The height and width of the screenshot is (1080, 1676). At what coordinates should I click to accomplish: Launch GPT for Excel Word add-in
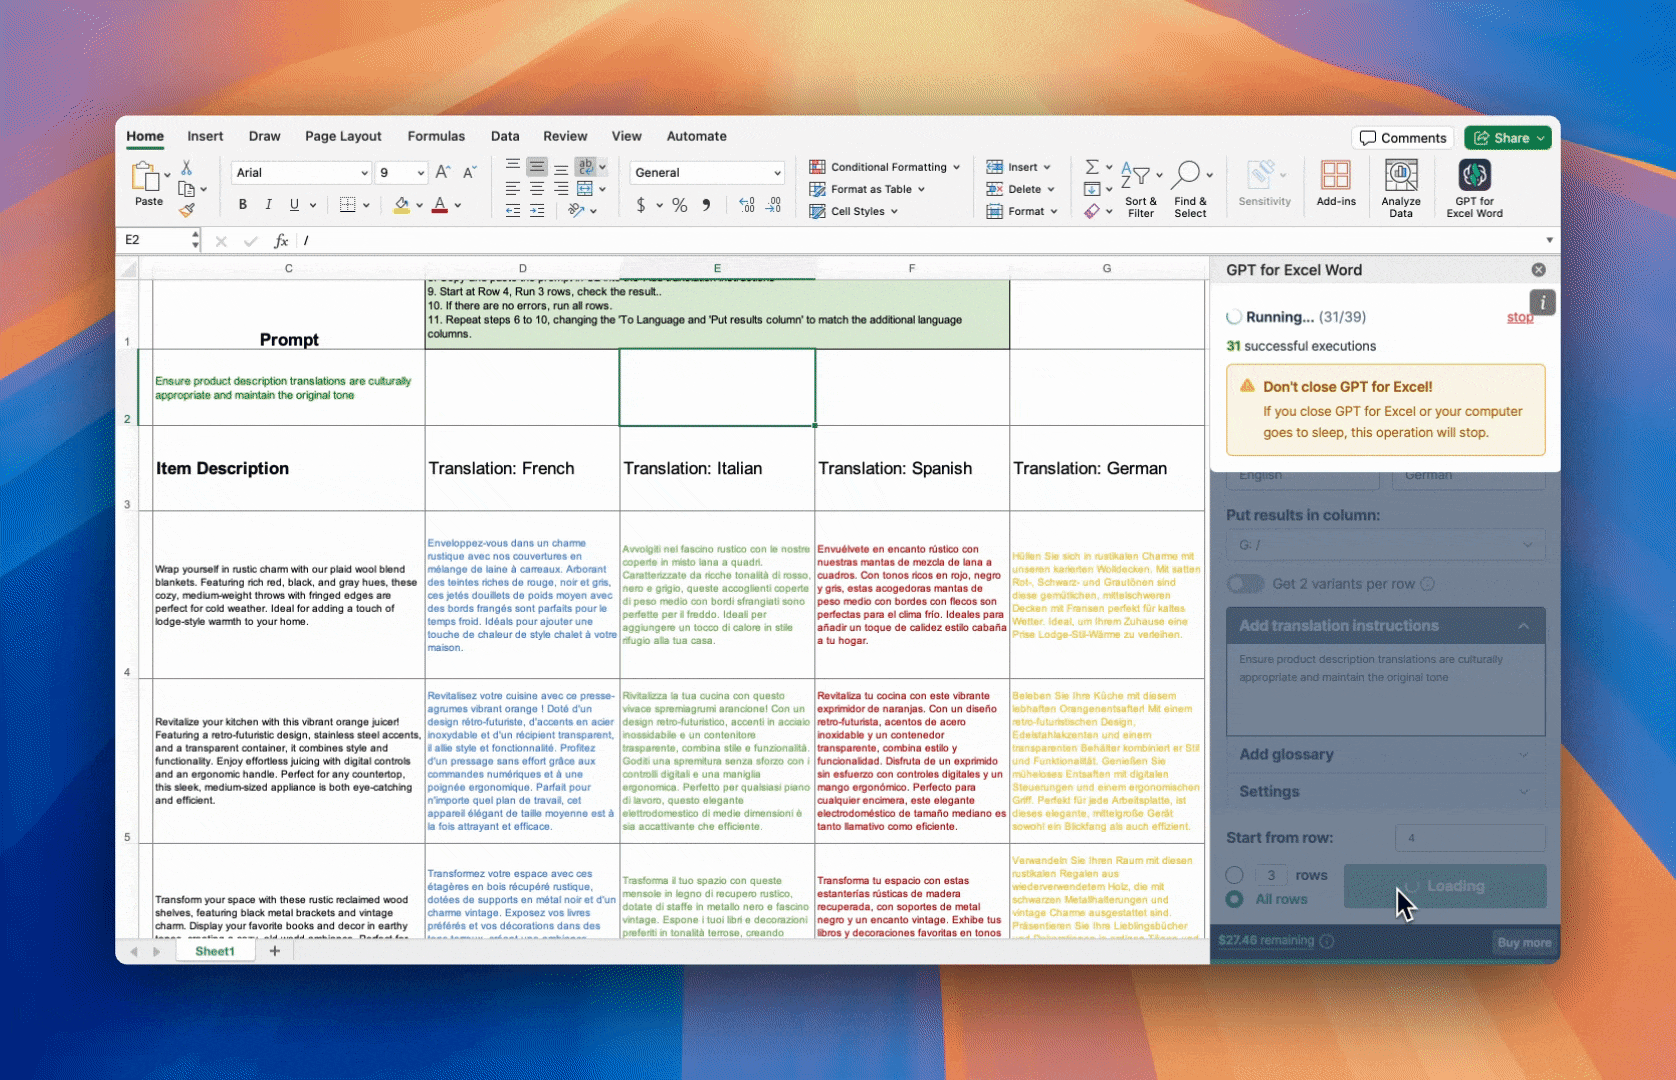(x=1474, y=189)
